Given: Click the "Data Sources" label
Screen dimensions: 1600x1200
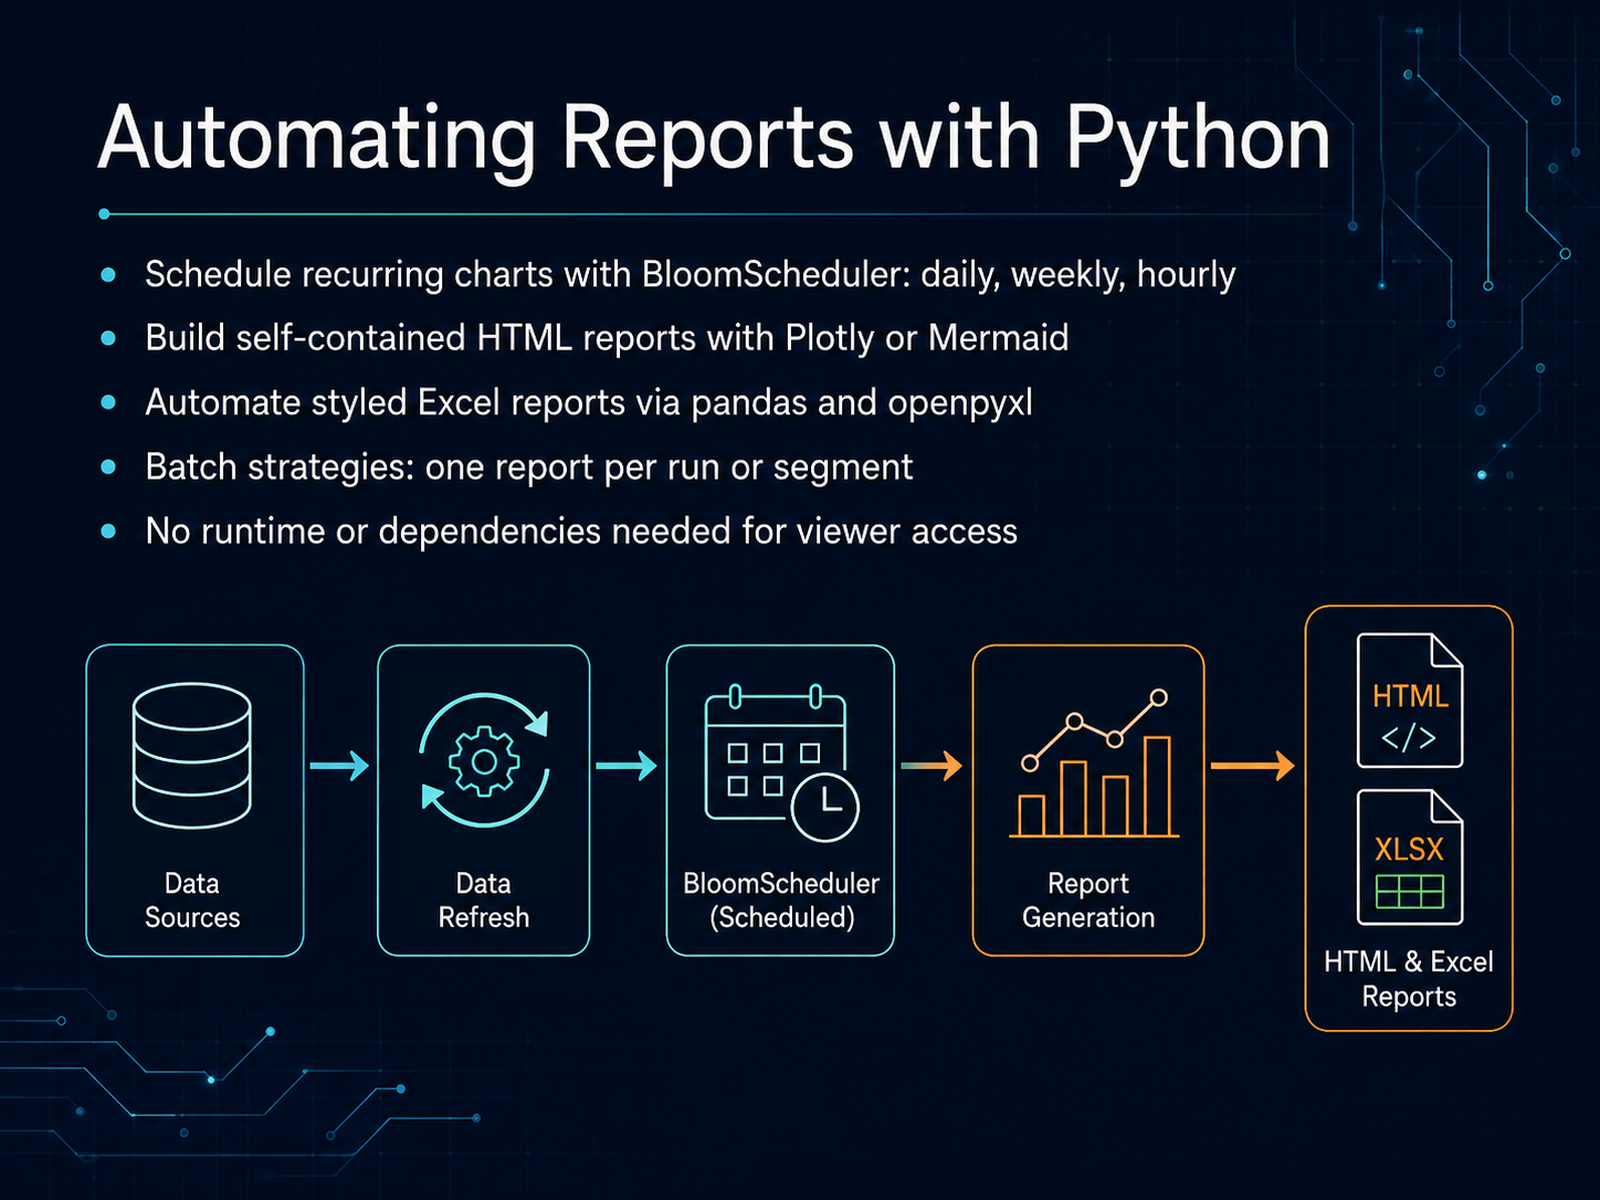Looking at the screenshot, I should [x=192, y=900].
